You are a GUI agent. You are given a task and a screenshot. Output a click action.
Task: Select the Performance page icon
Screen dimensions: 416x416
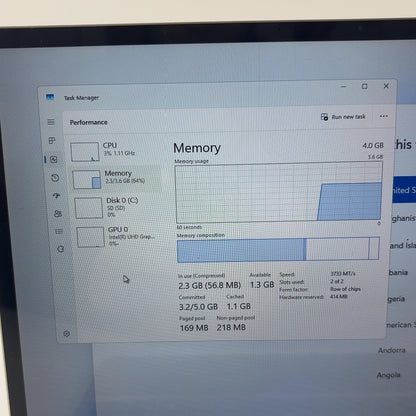[54, 159]
